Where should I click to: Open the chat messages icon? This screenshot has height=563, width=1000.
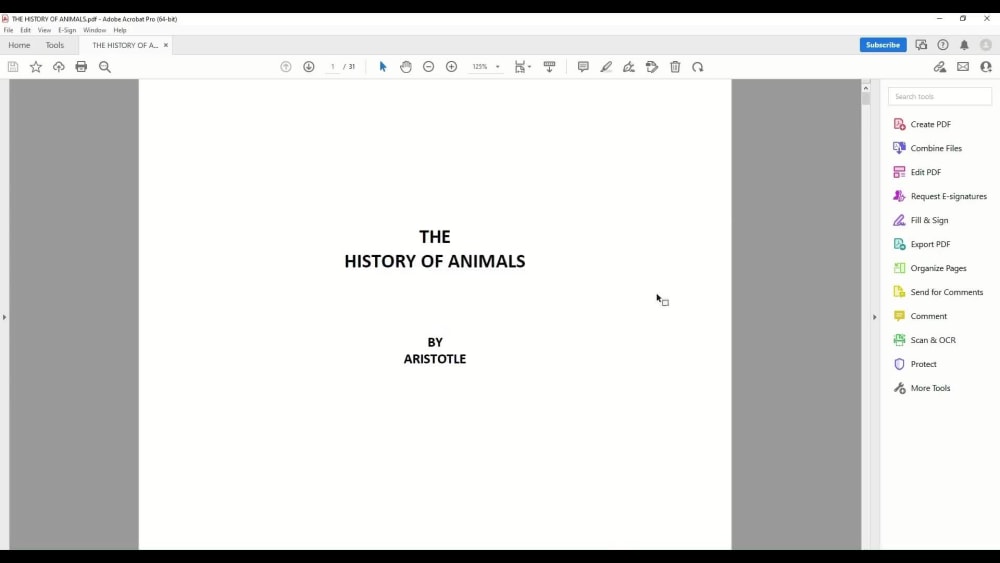[921, 45]
